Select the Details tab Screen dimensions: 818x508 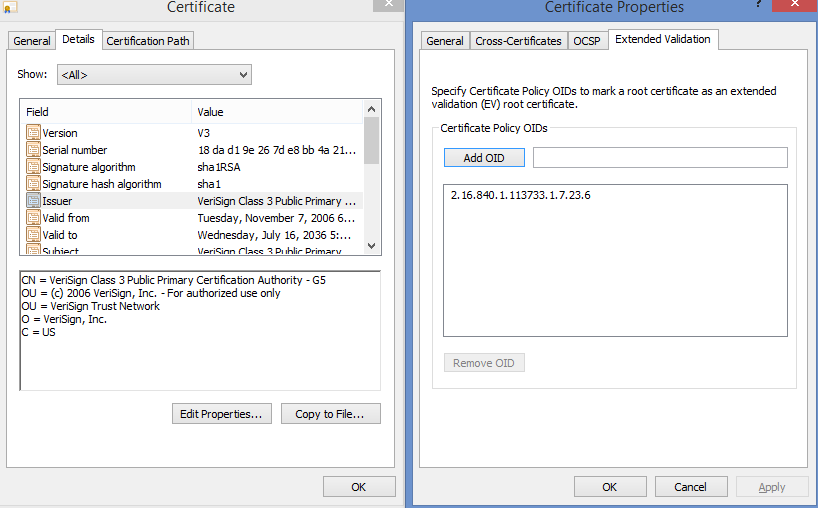pos(78,39)
